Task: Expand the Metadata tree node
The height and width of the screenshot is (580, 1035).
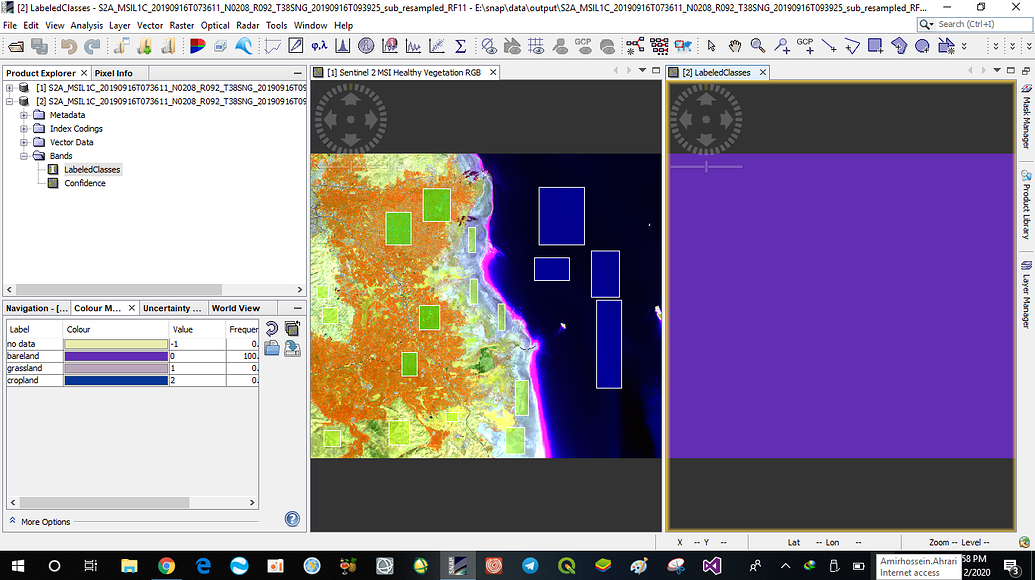Action: [x=22, y=115]
